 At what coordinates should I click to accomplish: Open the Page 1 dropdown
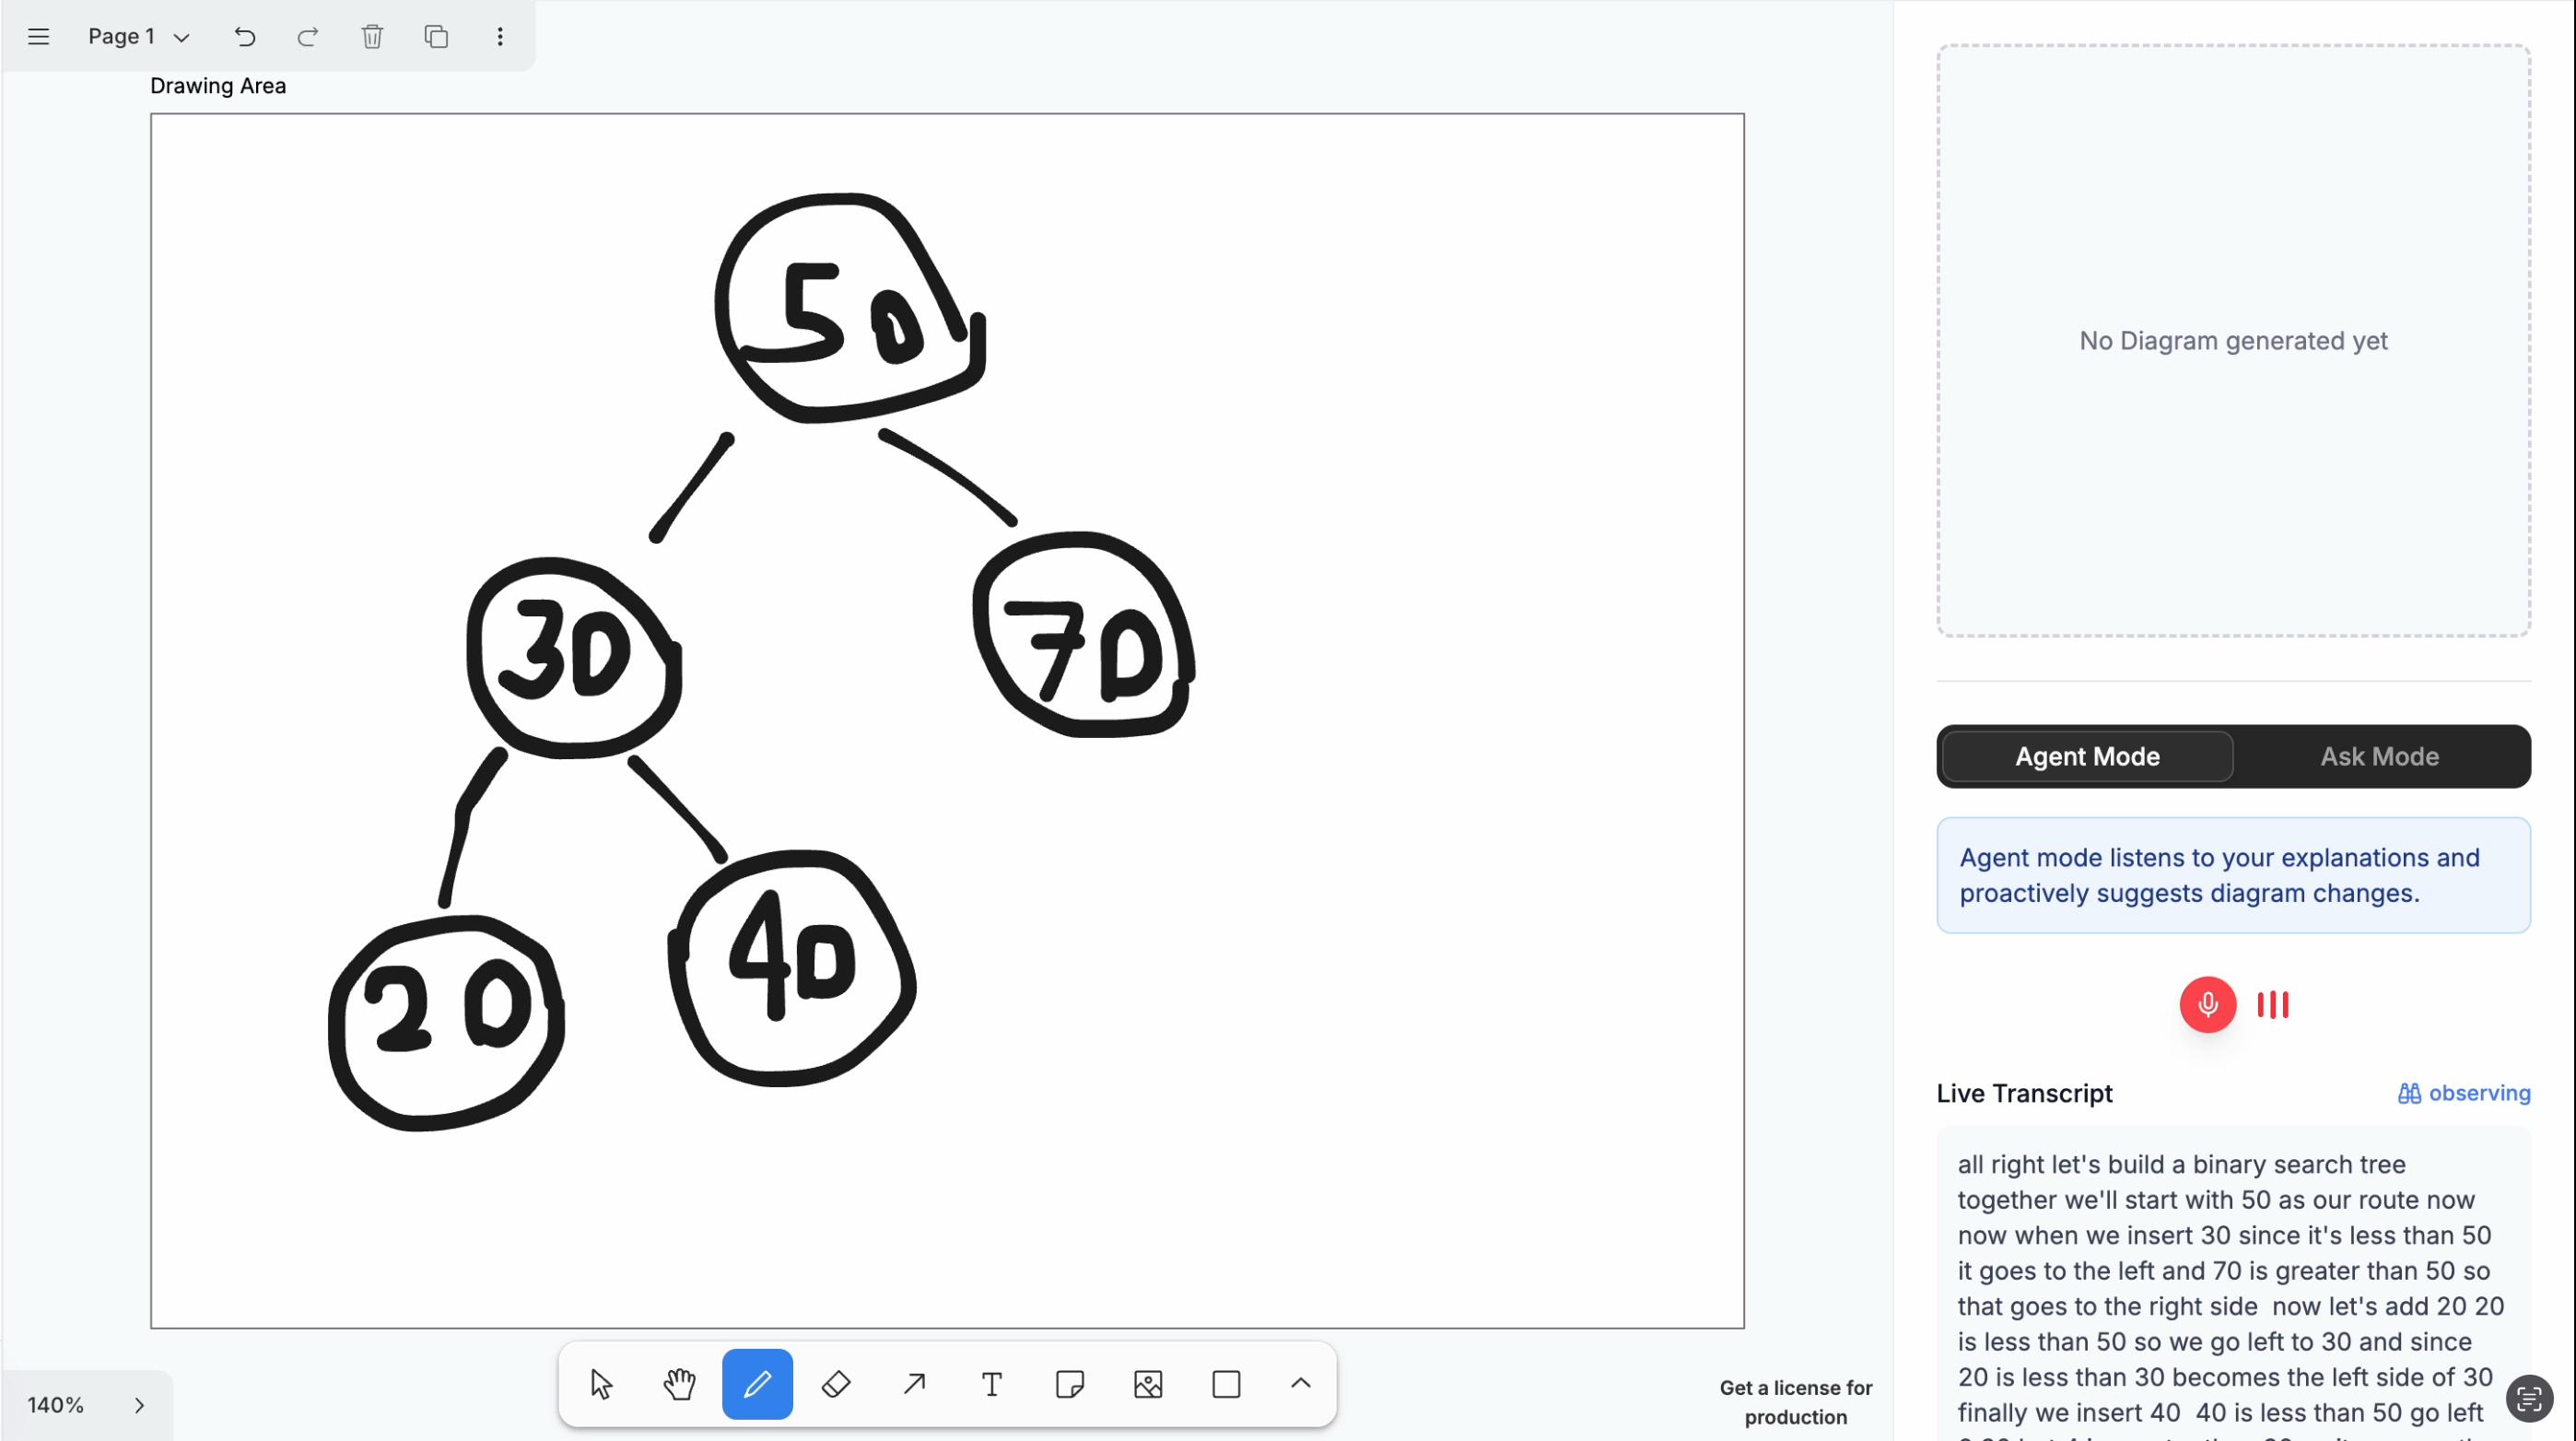(x=138, y=37)
